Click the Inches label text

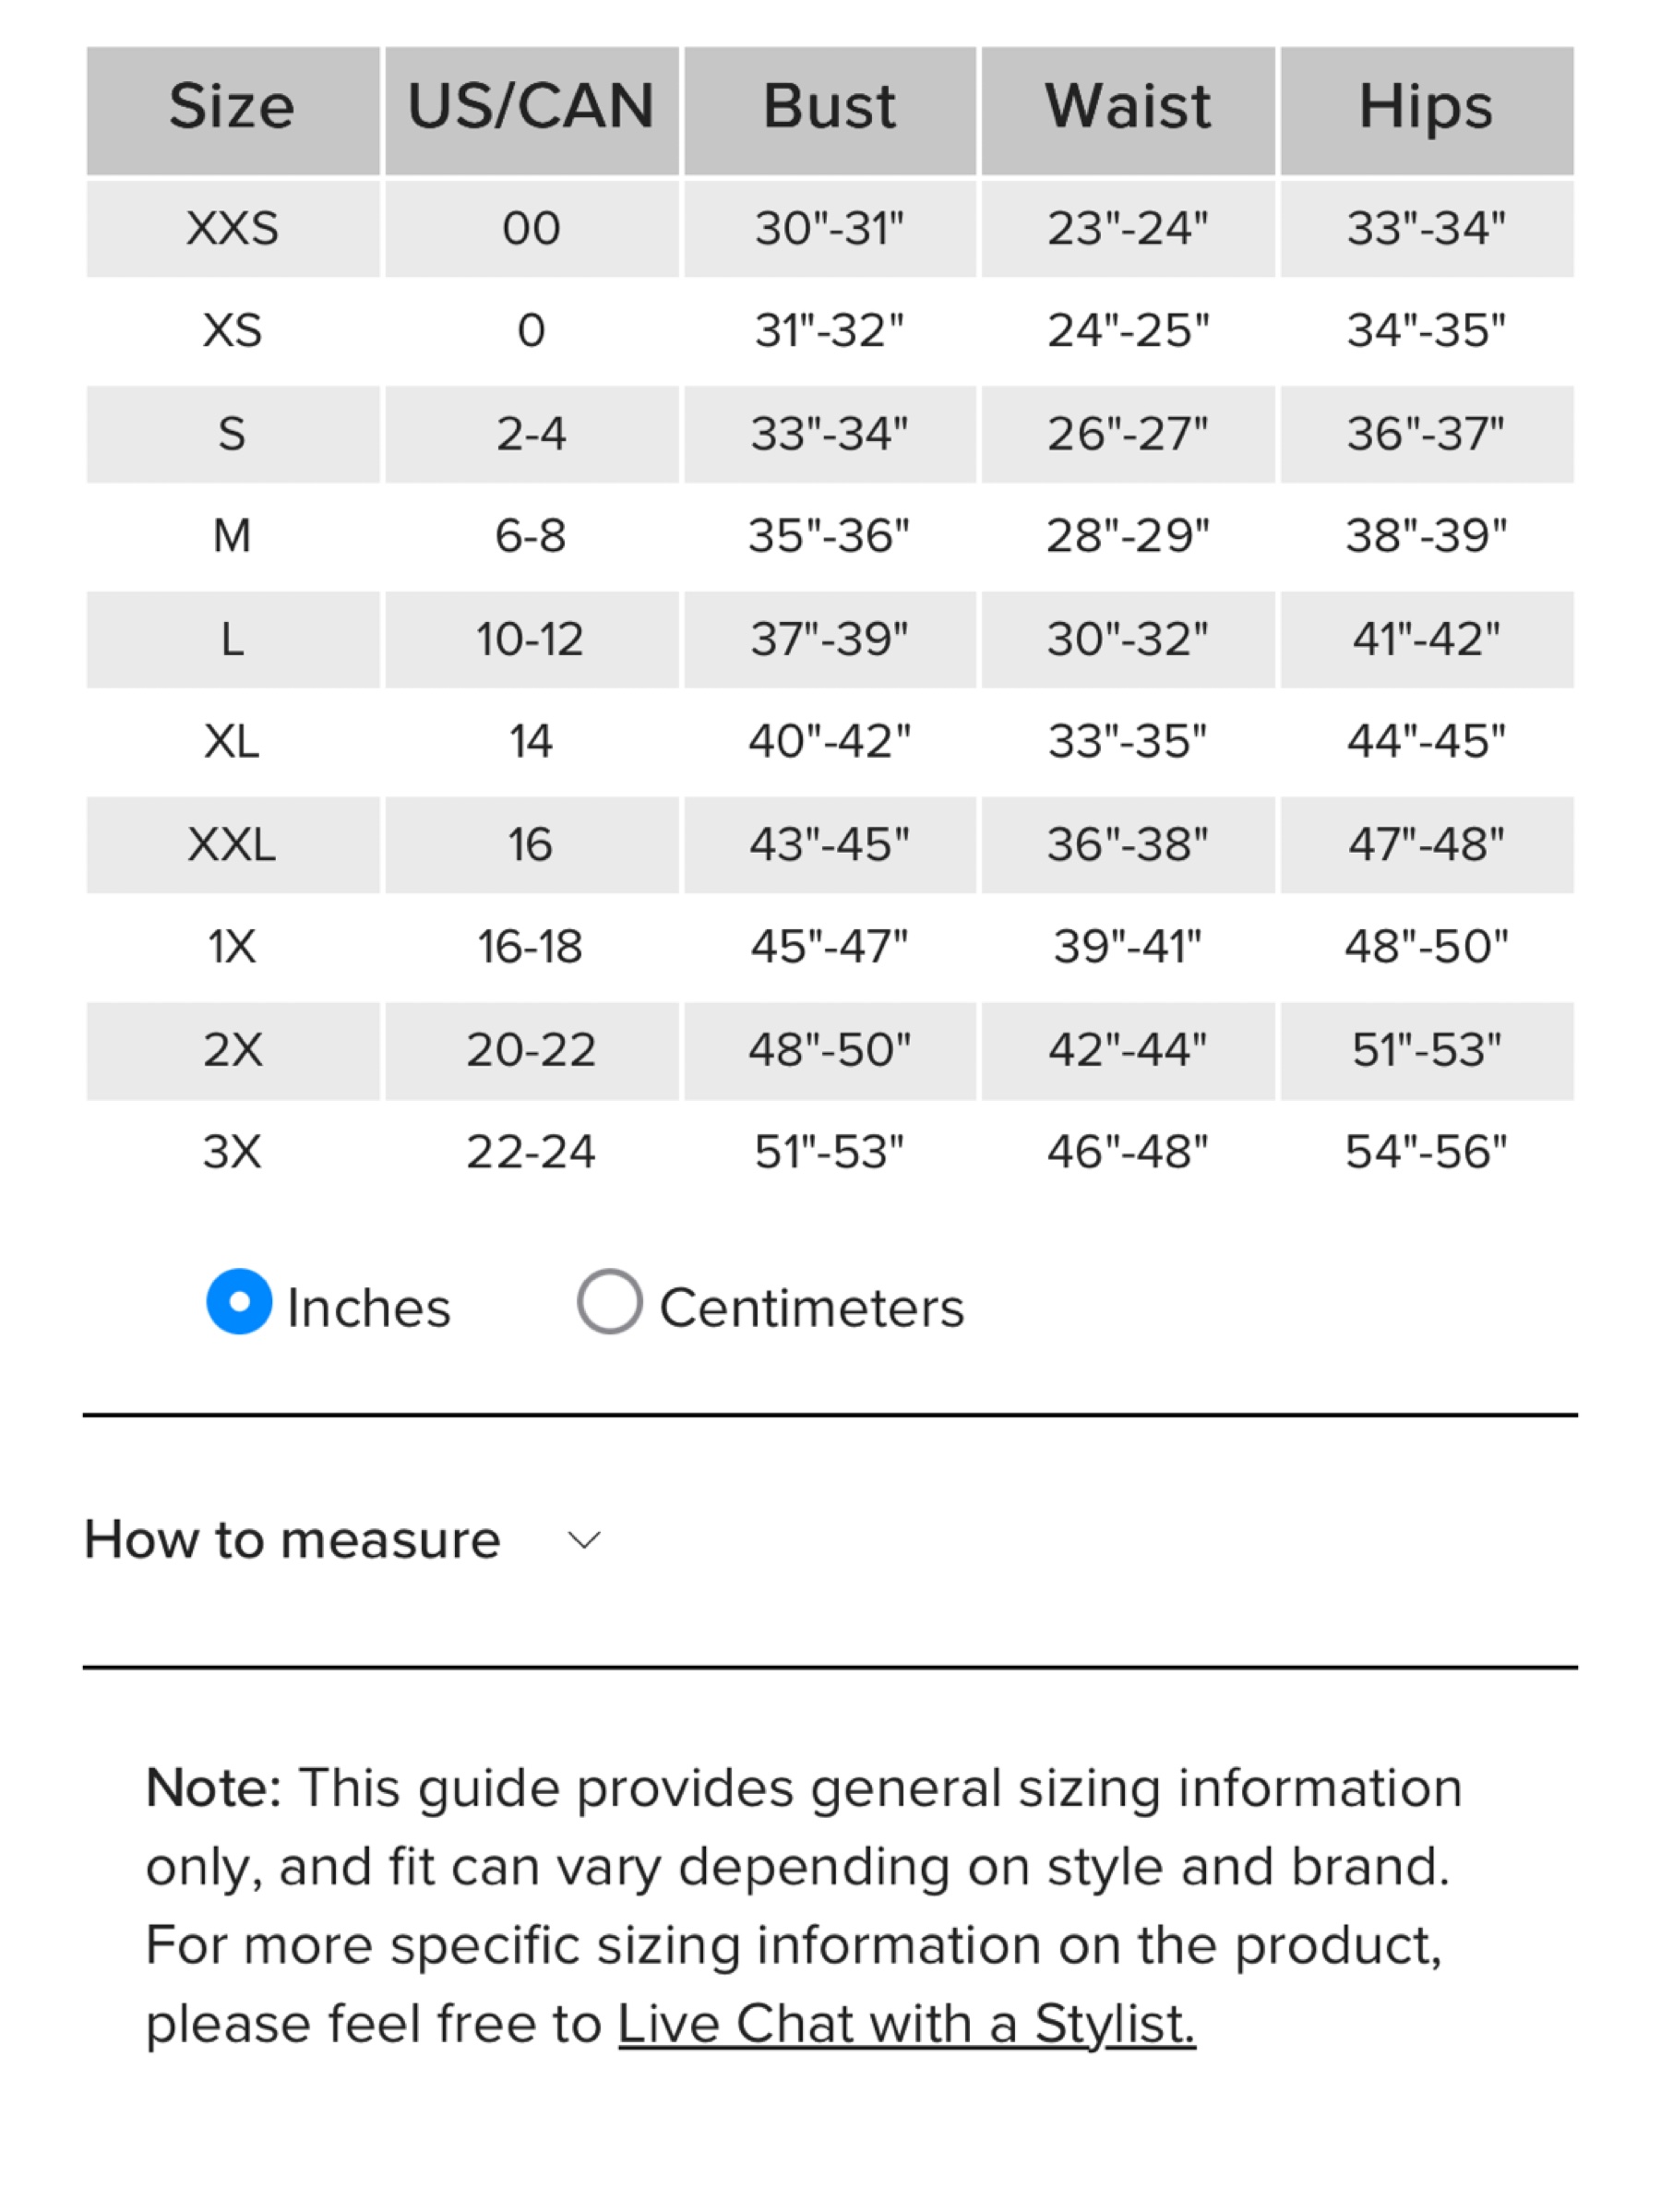[x=369, y=1307]
